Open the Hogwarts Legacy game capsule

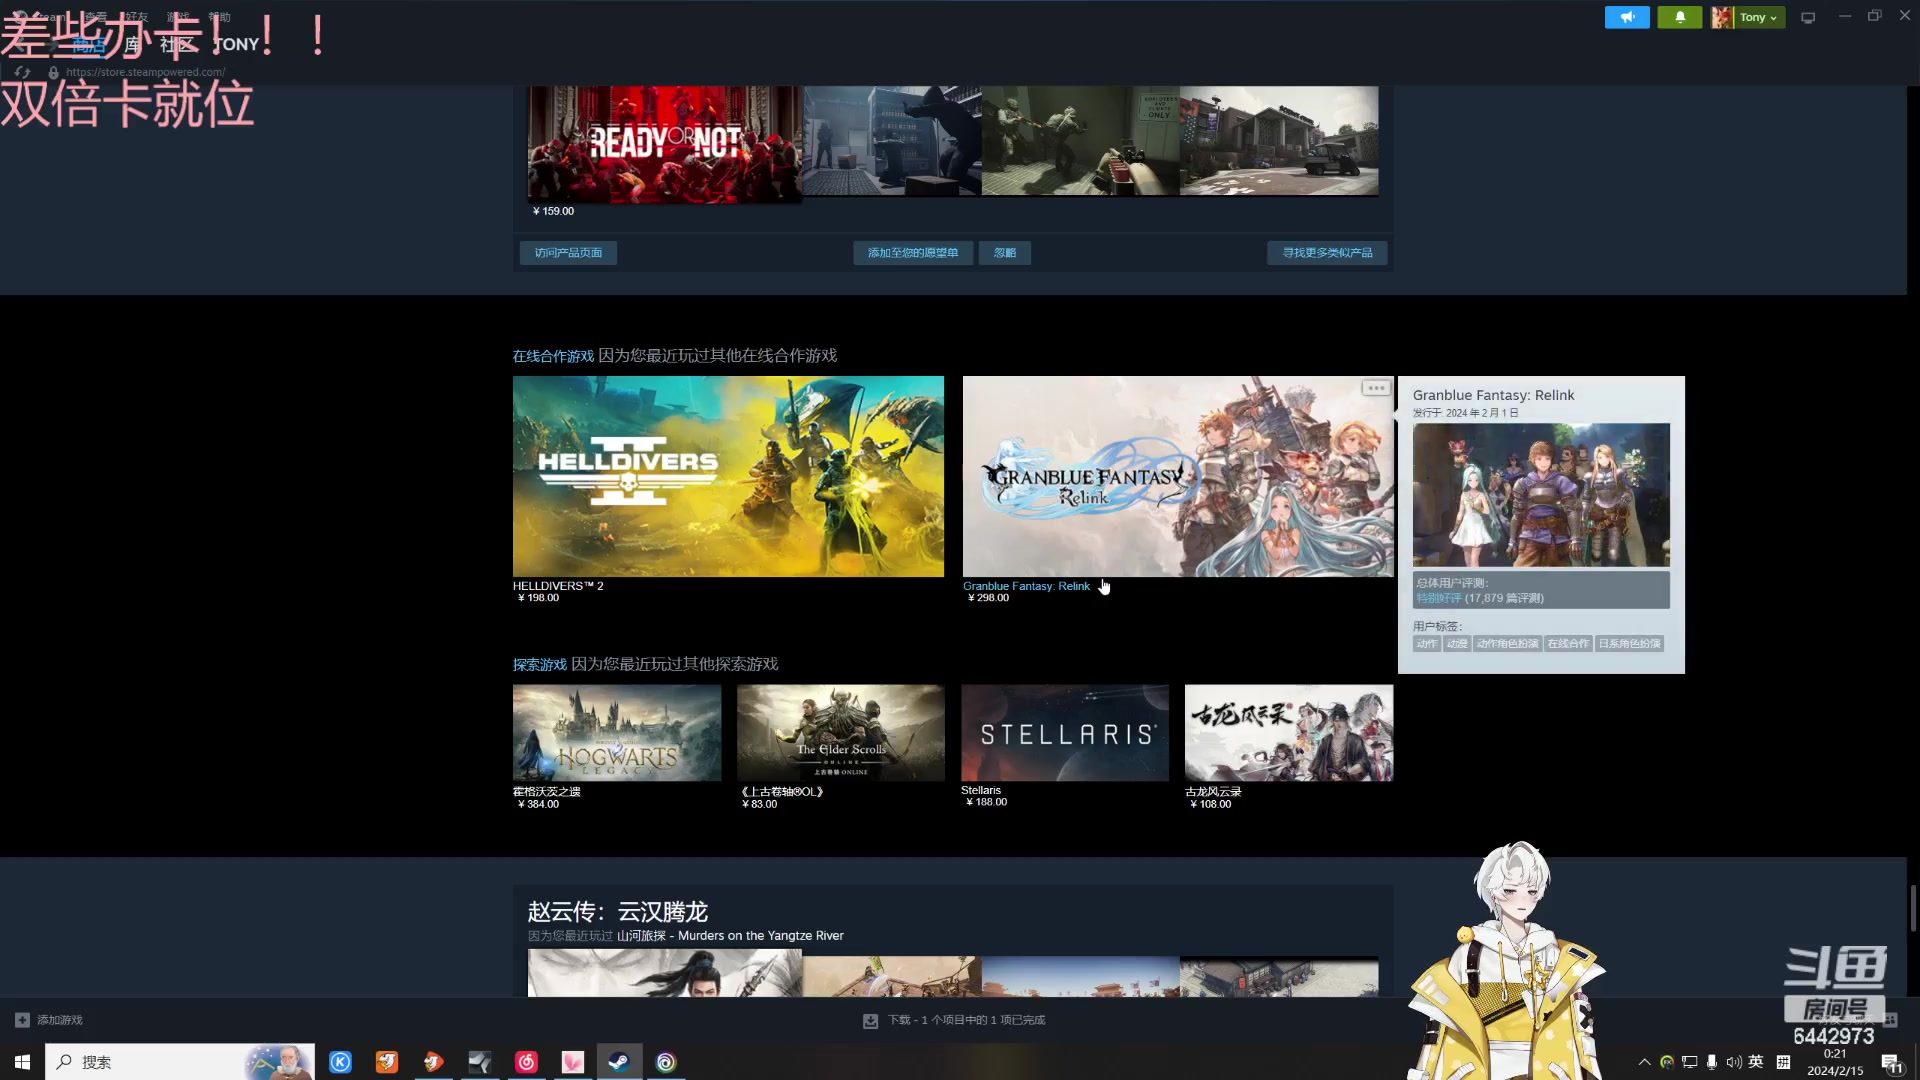click(x=617, y=733)
